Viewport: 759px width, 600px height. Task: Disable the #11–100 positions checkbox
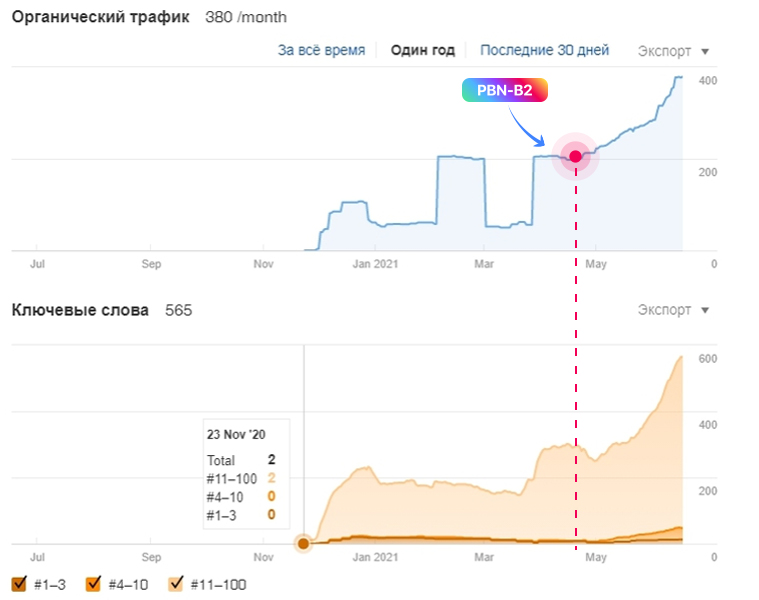(x=176, y=584)
